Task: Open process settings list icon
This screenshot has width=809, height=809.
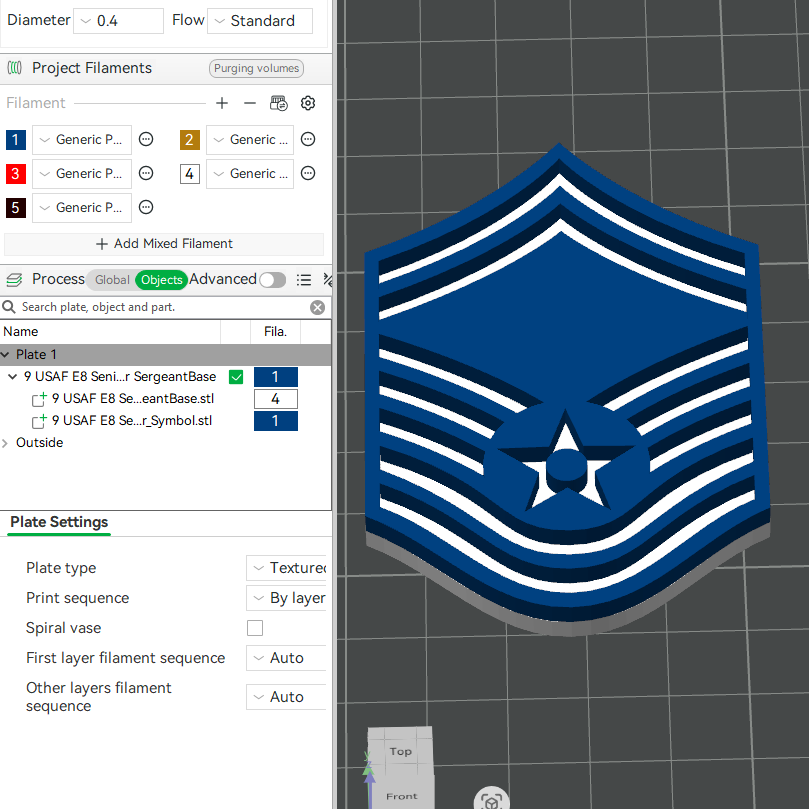Action: [x=304, y=280]
